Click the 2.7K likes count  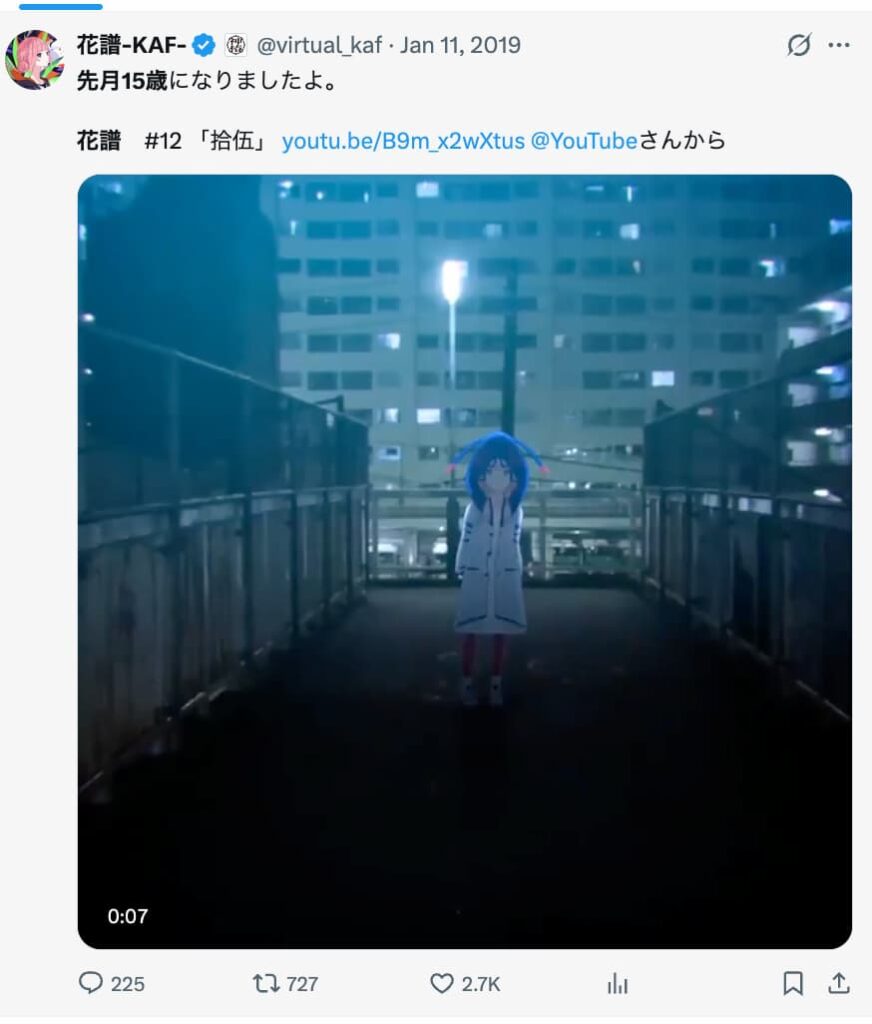coord(481,984)
